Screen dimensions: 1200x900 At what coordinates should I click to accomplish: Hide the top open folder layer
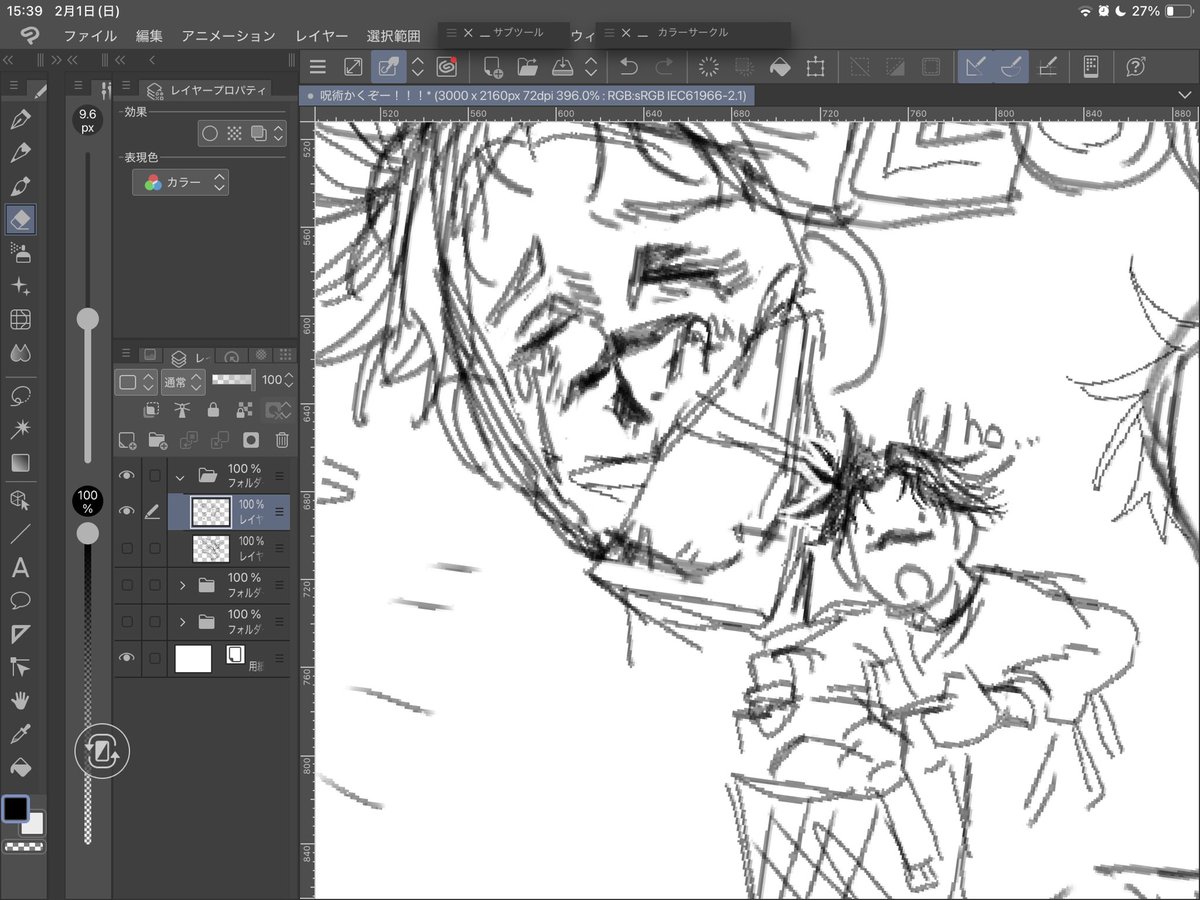pyautogui.click(x=126, y=475)
